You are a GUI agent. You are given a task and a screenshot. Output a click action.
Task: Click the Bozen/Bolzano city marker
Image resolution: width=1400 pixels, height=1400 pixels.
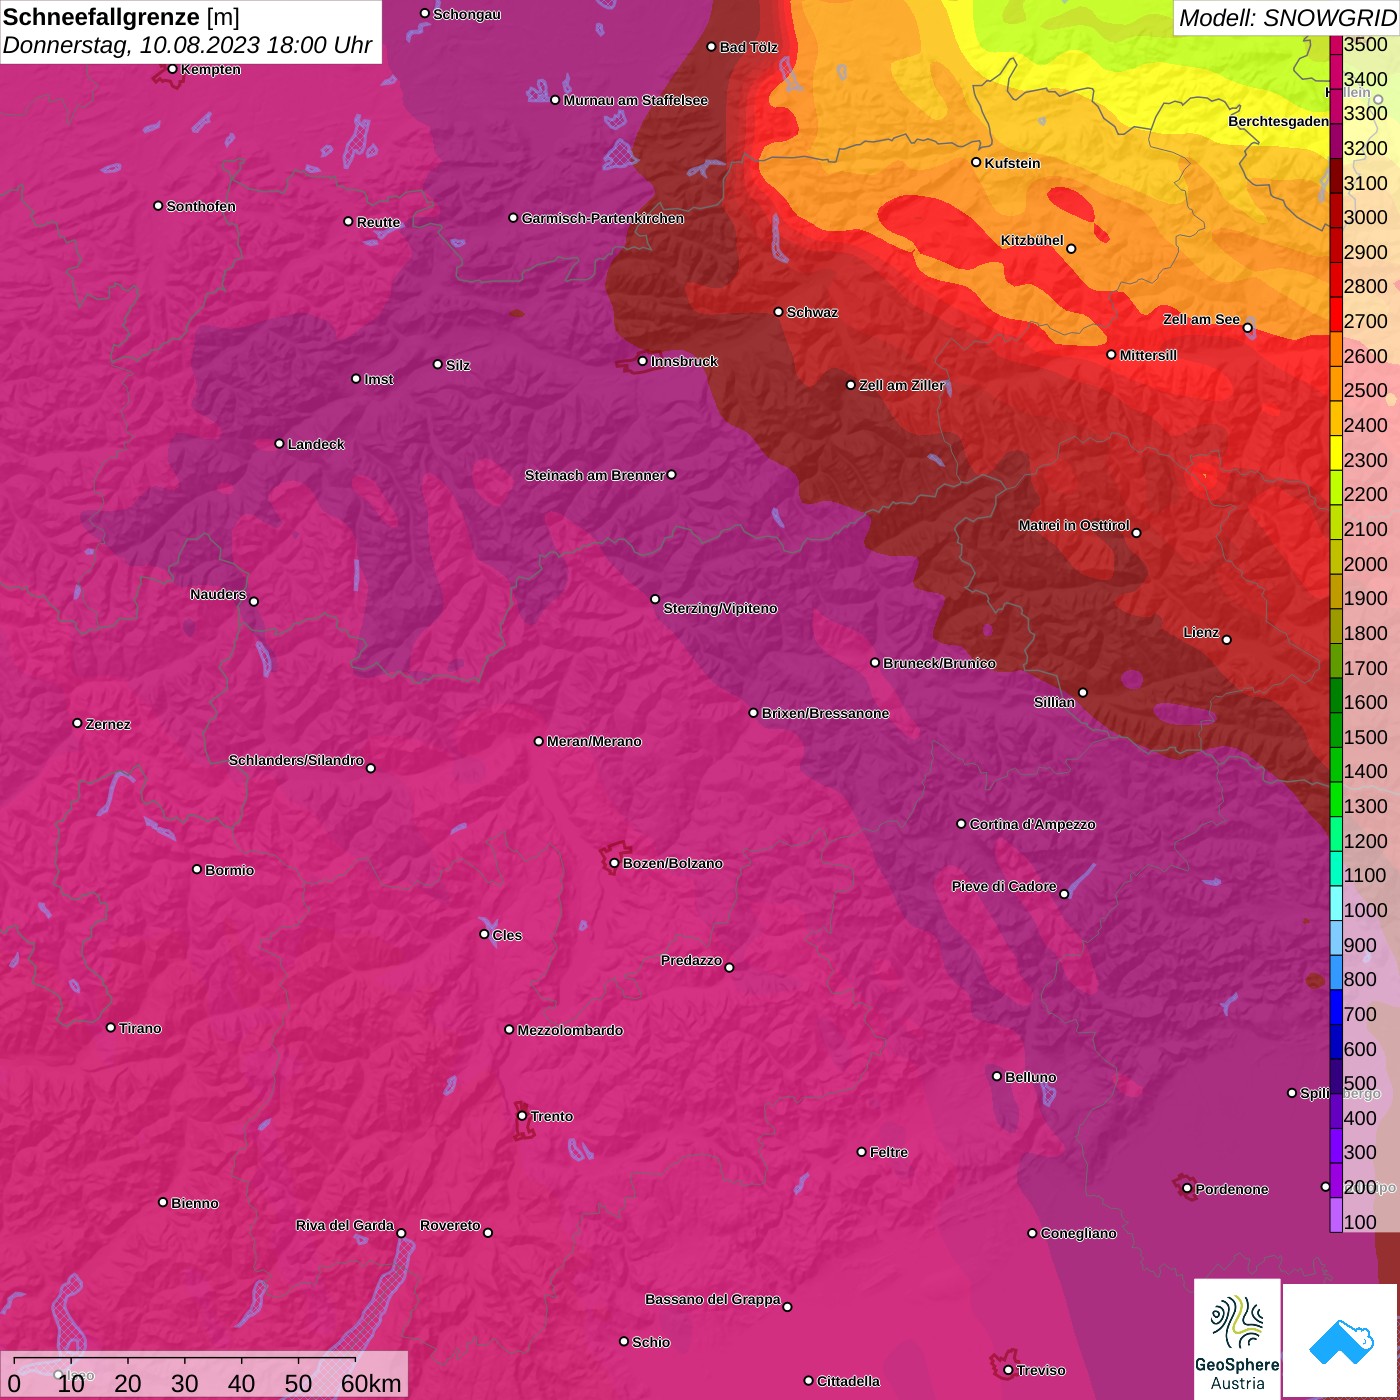pyautogui.click(x=614, y=863)
